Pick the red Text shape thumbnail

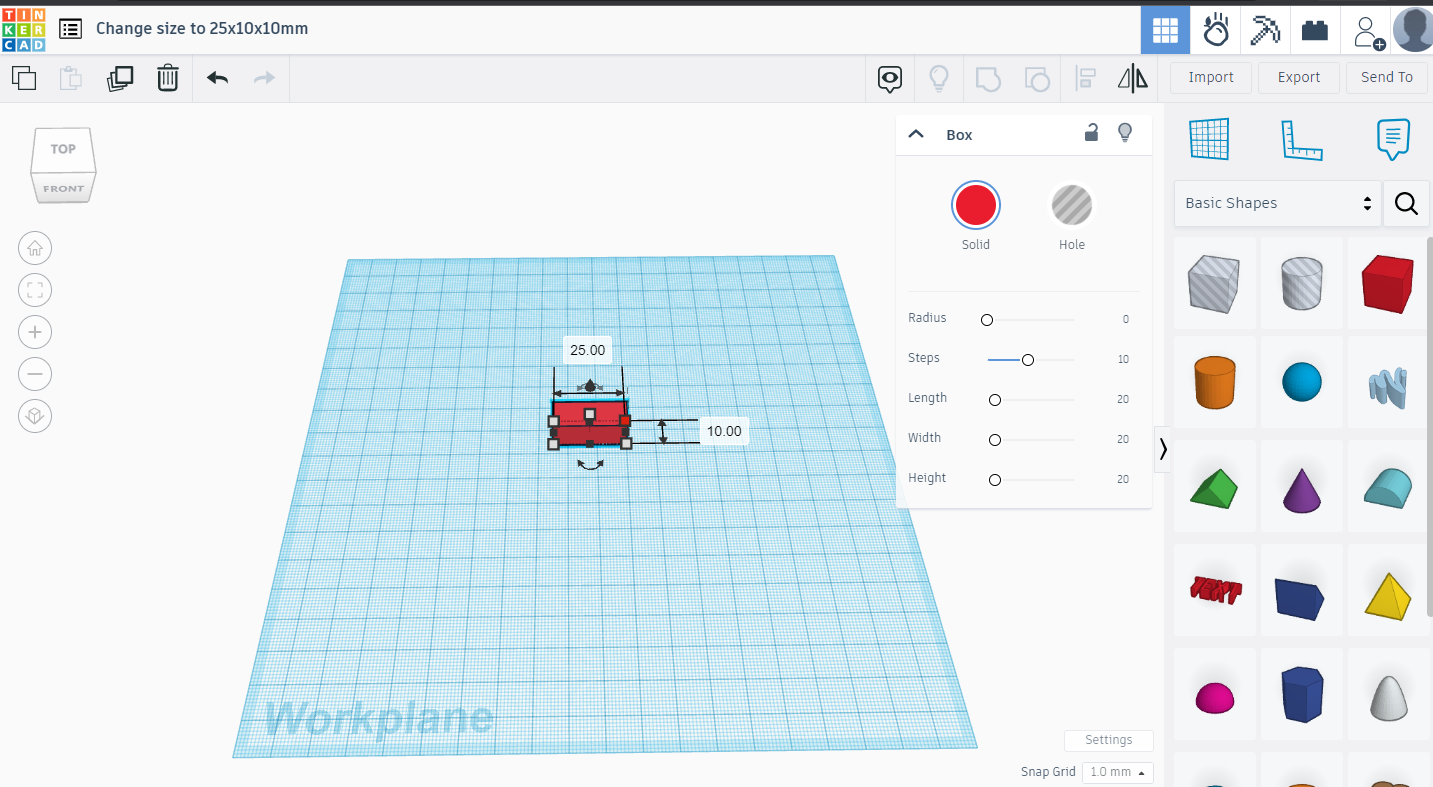click(x=1215, y=590)
